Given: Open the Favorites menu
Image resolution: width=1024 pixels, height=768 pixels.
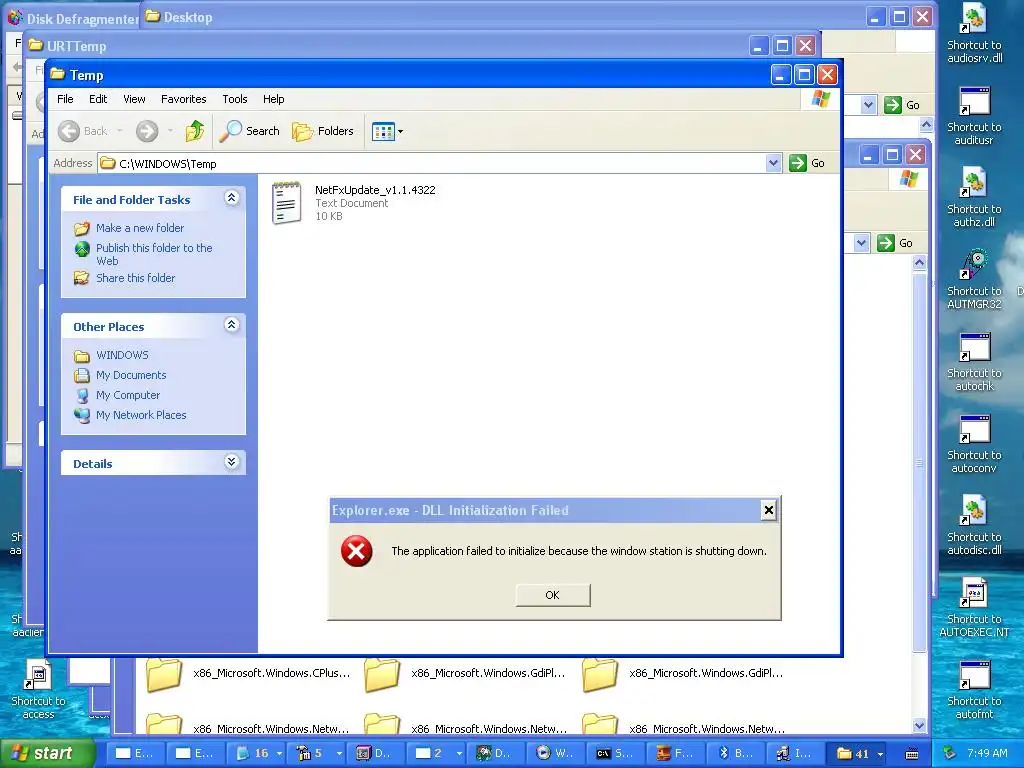Looking at the screenshot, I should point(184,99).
